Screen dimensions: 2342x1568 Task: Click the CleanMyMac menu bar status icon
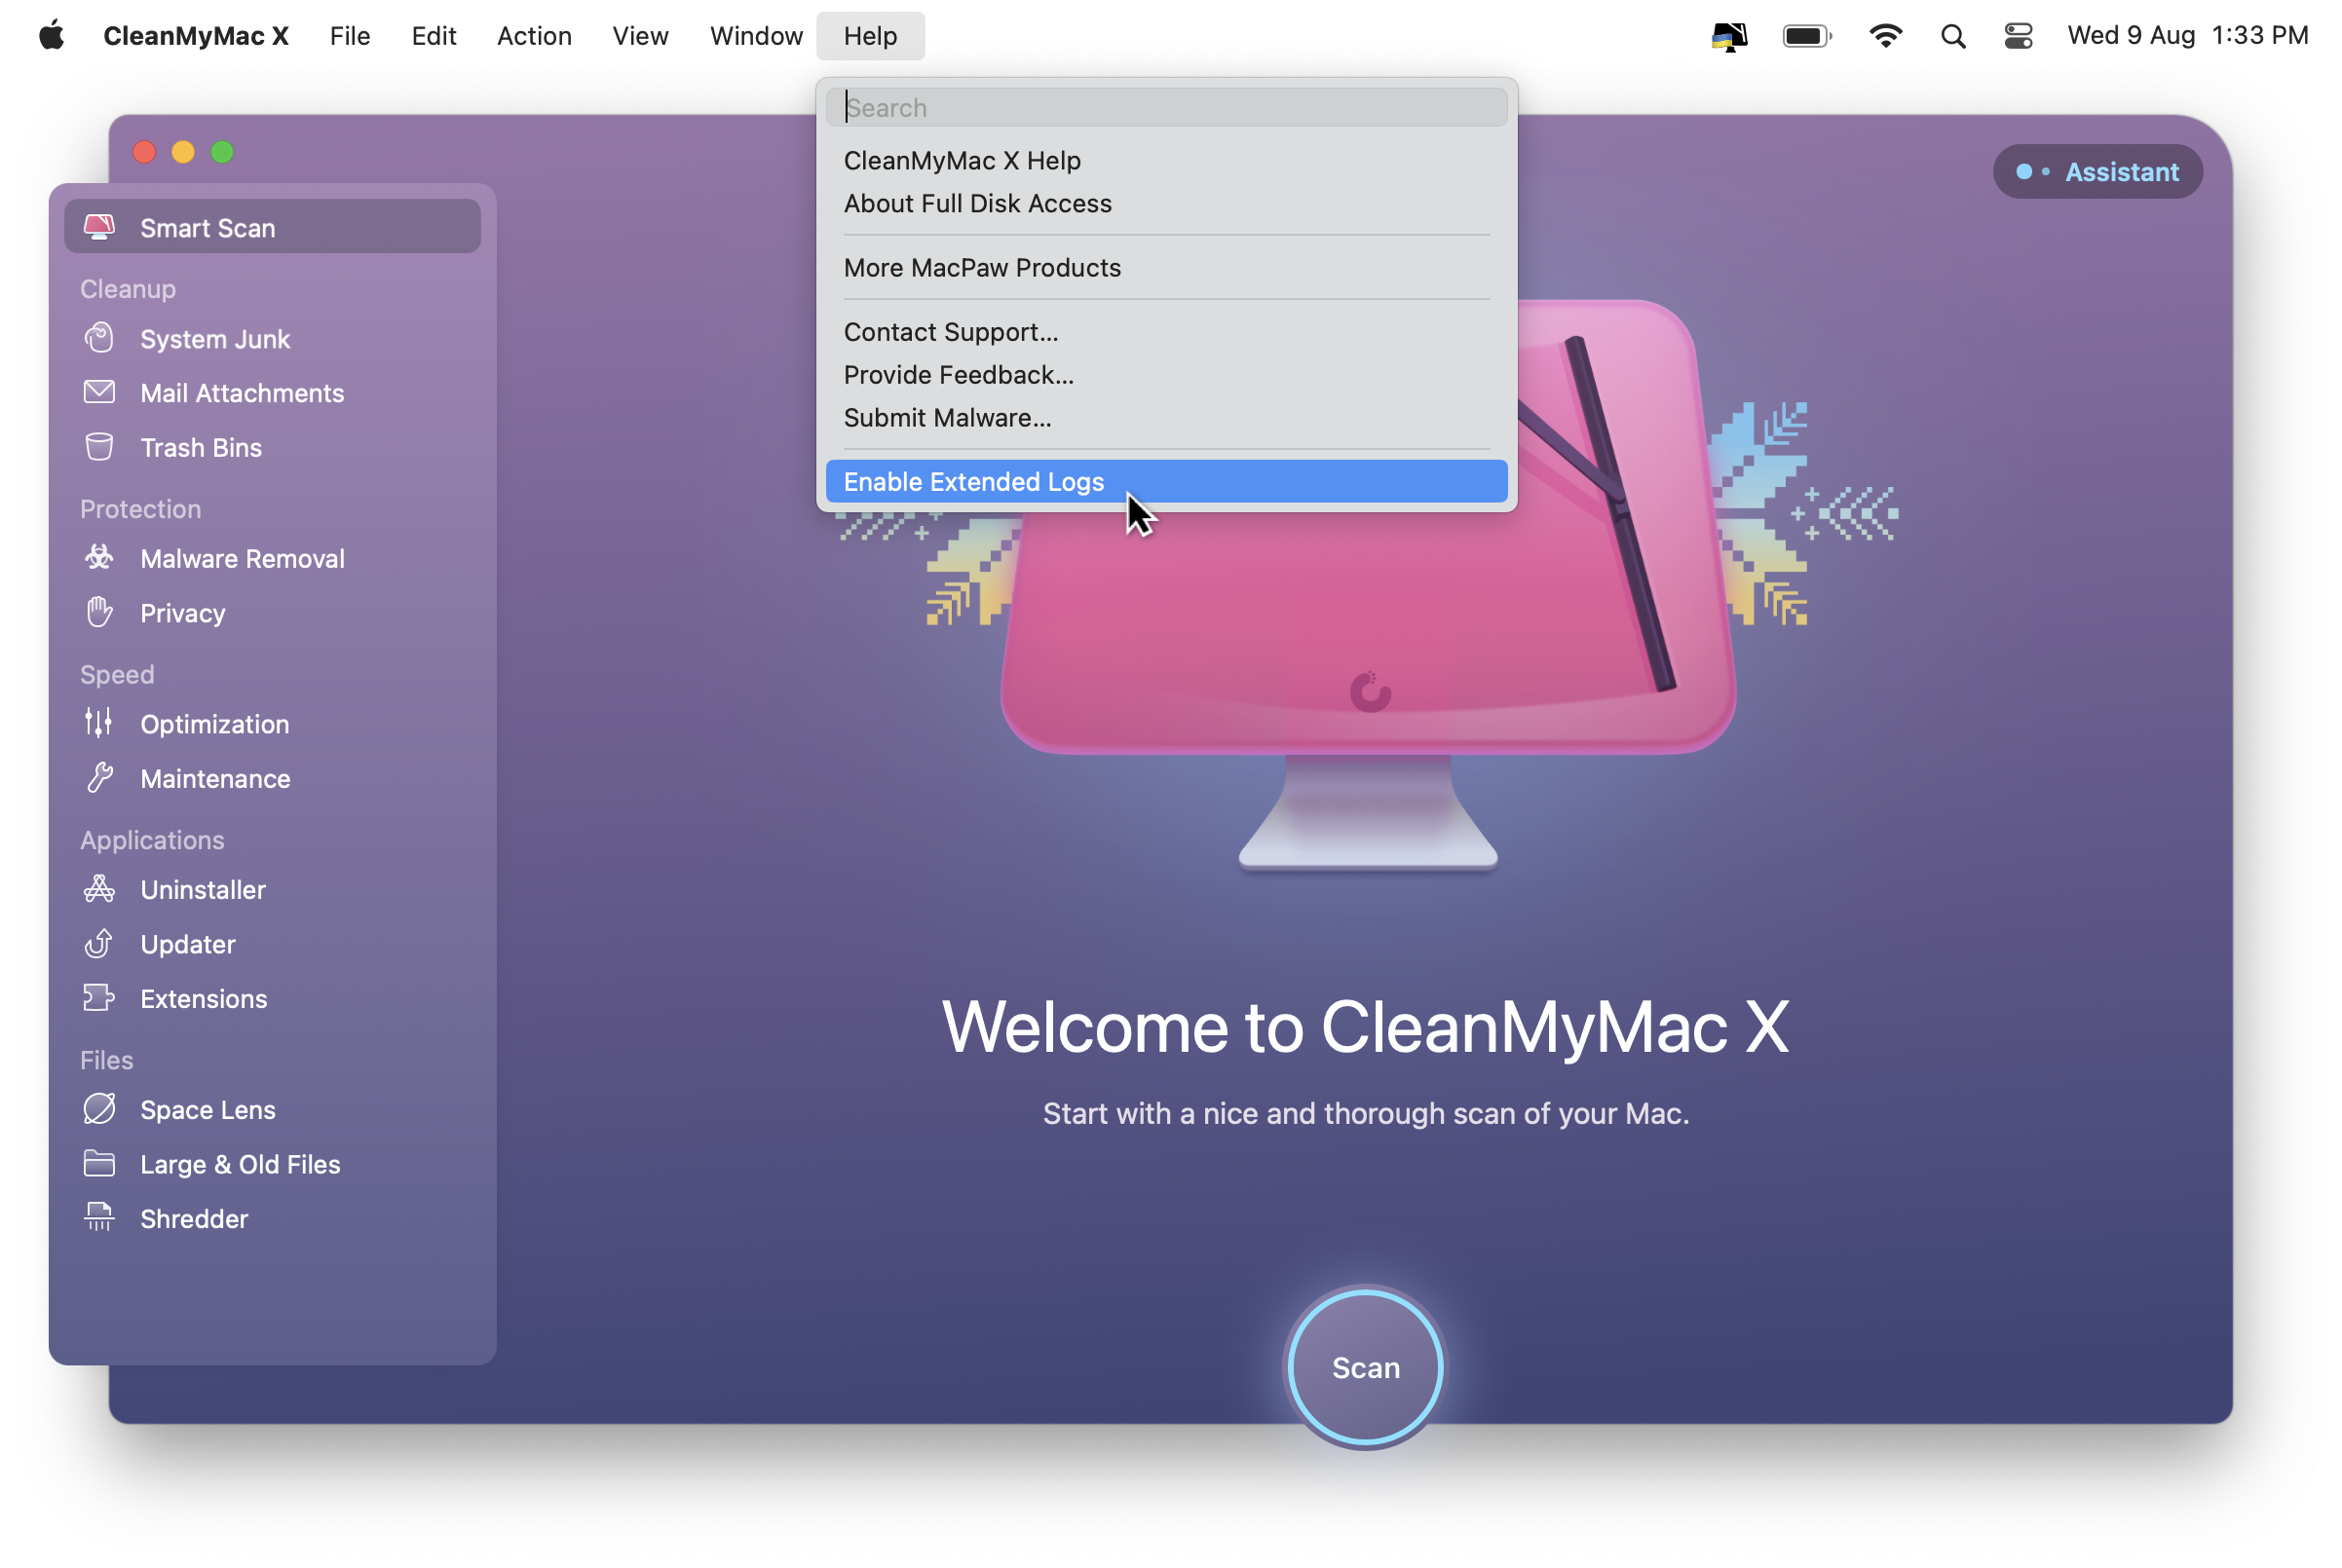coord(1729,36)
